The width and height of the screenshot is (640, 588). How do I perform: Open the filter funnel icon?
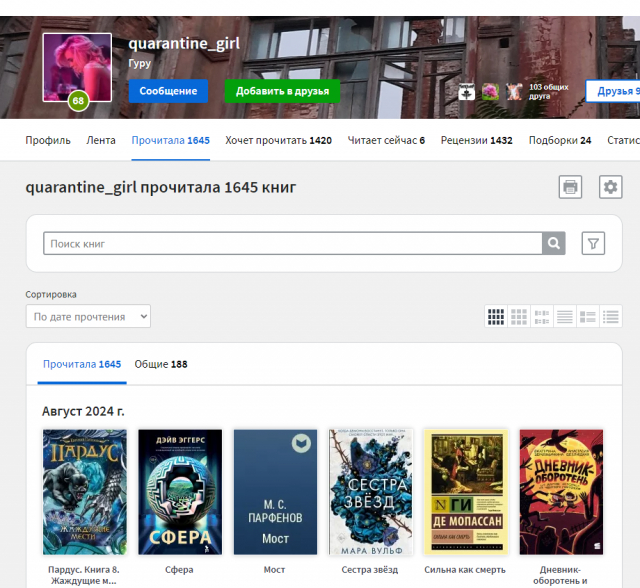coord(593,244)
